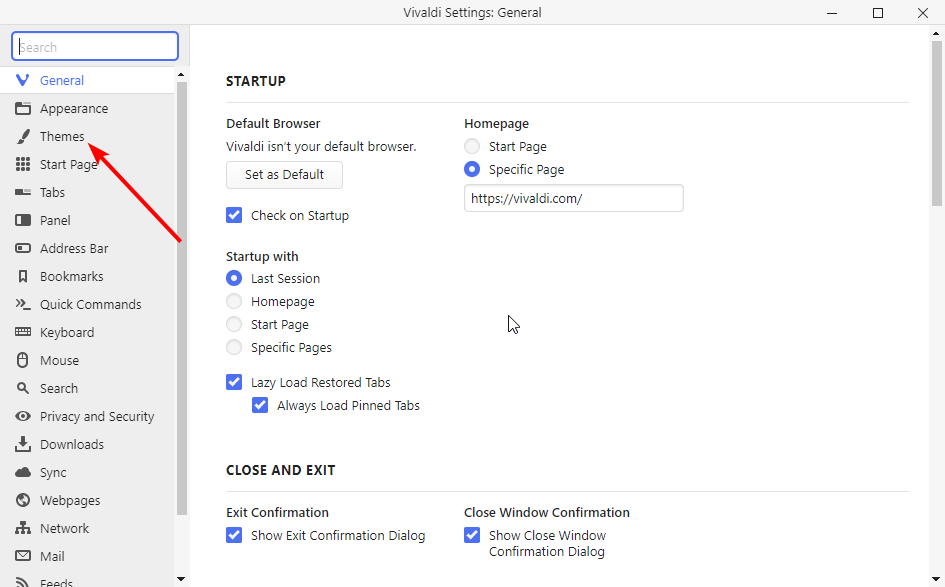Toggle Show Exit Confirmation Dialog
945x587 pixels.
tap(234, 535)
